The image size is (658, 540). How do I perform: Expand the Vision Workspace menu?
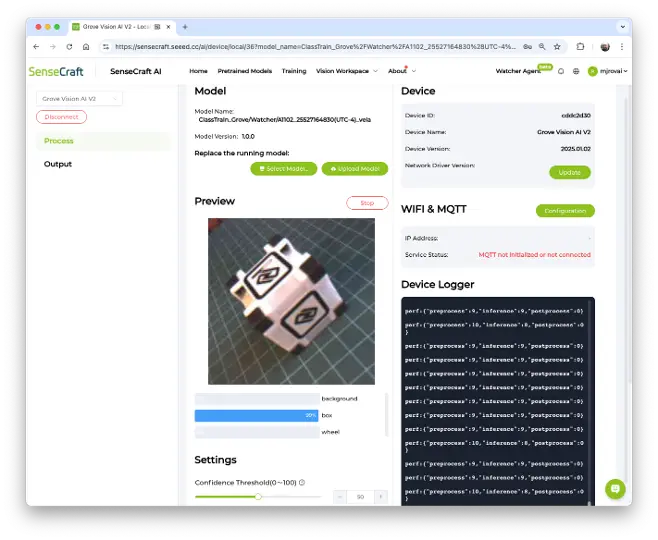coord(346,71)
